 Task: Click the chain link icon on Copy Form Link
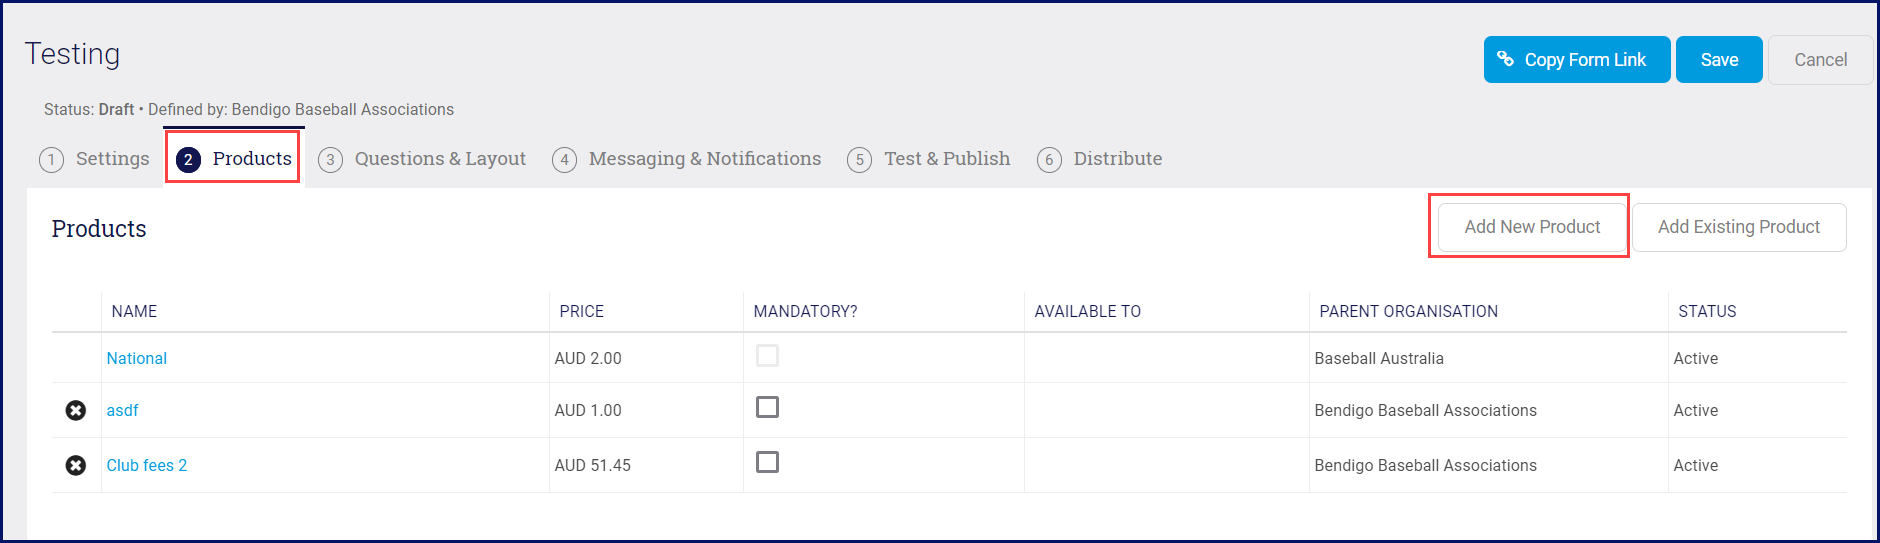(1505, 59)
